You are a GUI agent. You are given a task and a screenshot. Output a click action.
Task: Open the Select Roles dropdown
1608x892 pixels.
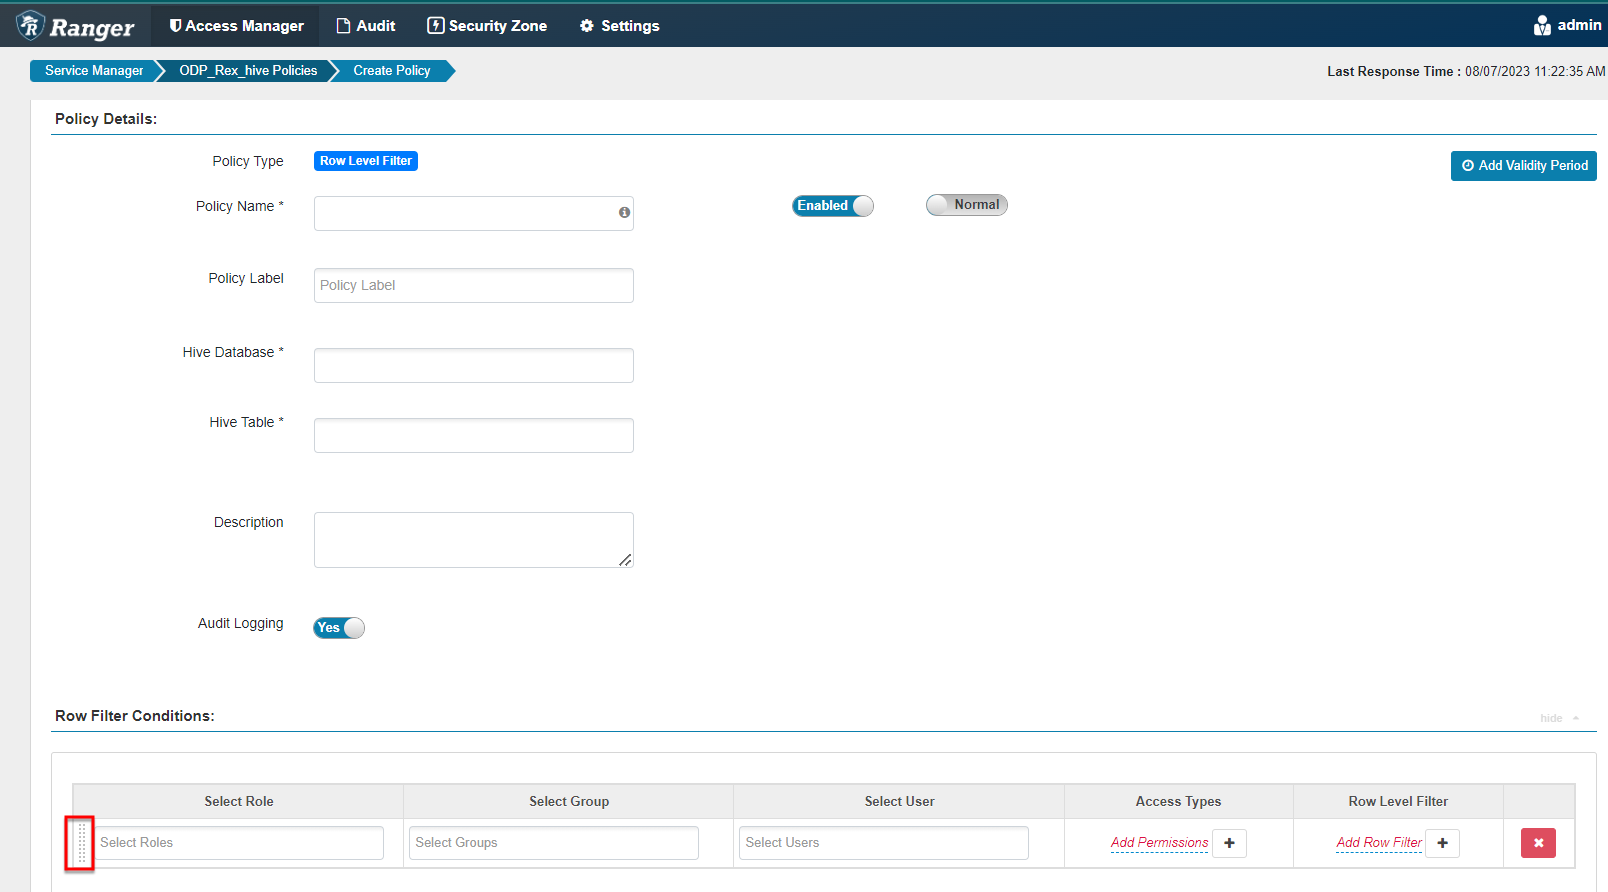pos(239,843)
